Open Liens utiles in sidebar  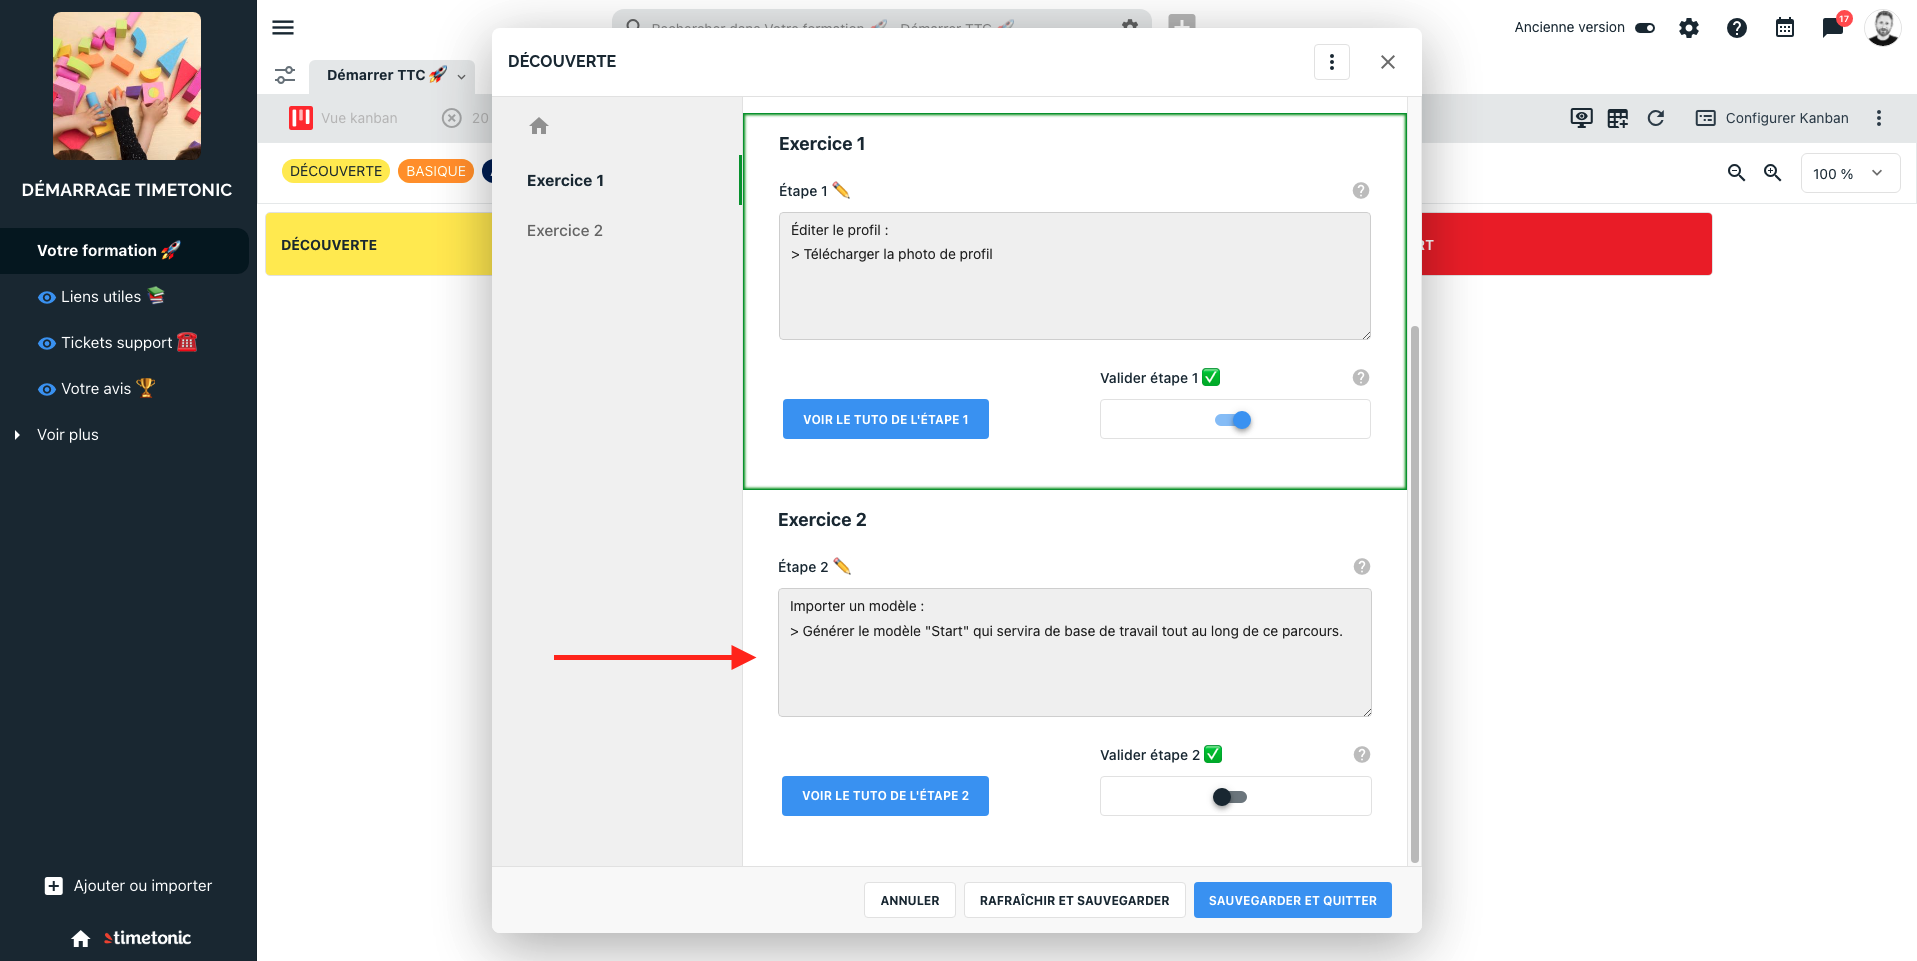tap(101, 297)
